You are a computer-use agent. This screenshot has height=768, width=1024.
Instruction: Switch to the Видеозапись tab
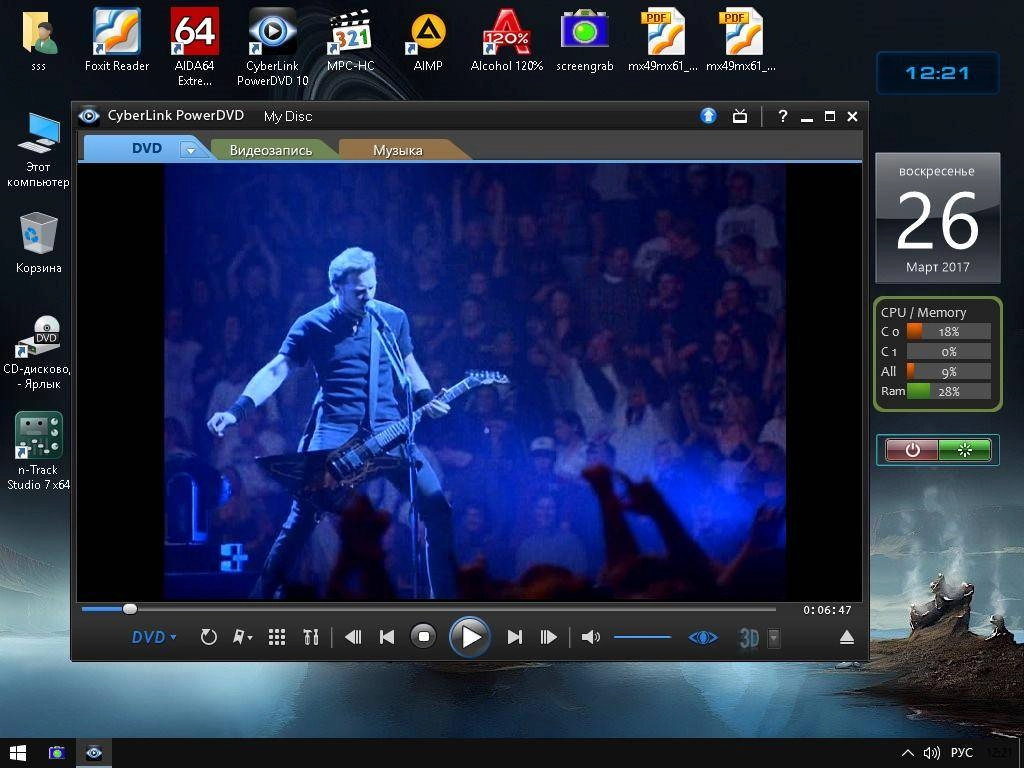tap(270, 150)
